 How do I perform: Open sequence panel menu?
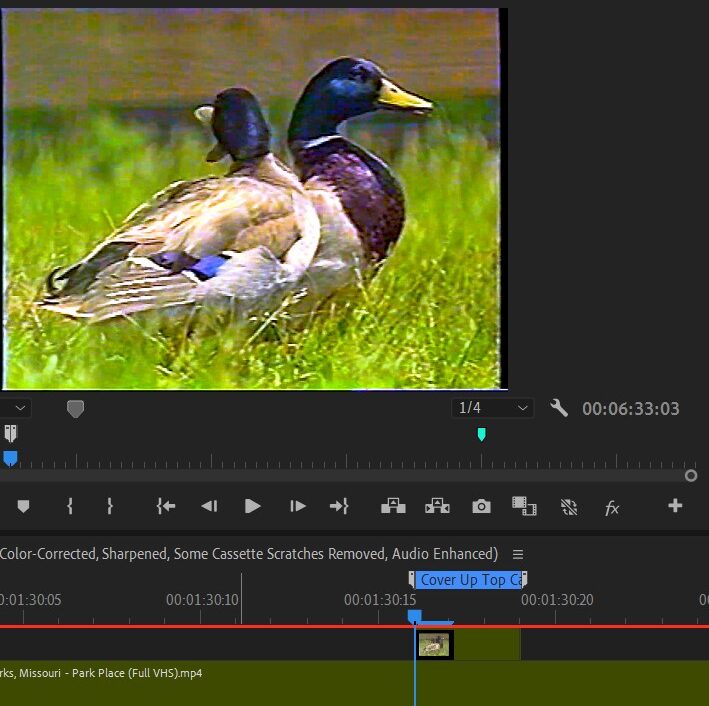(518, 554)
